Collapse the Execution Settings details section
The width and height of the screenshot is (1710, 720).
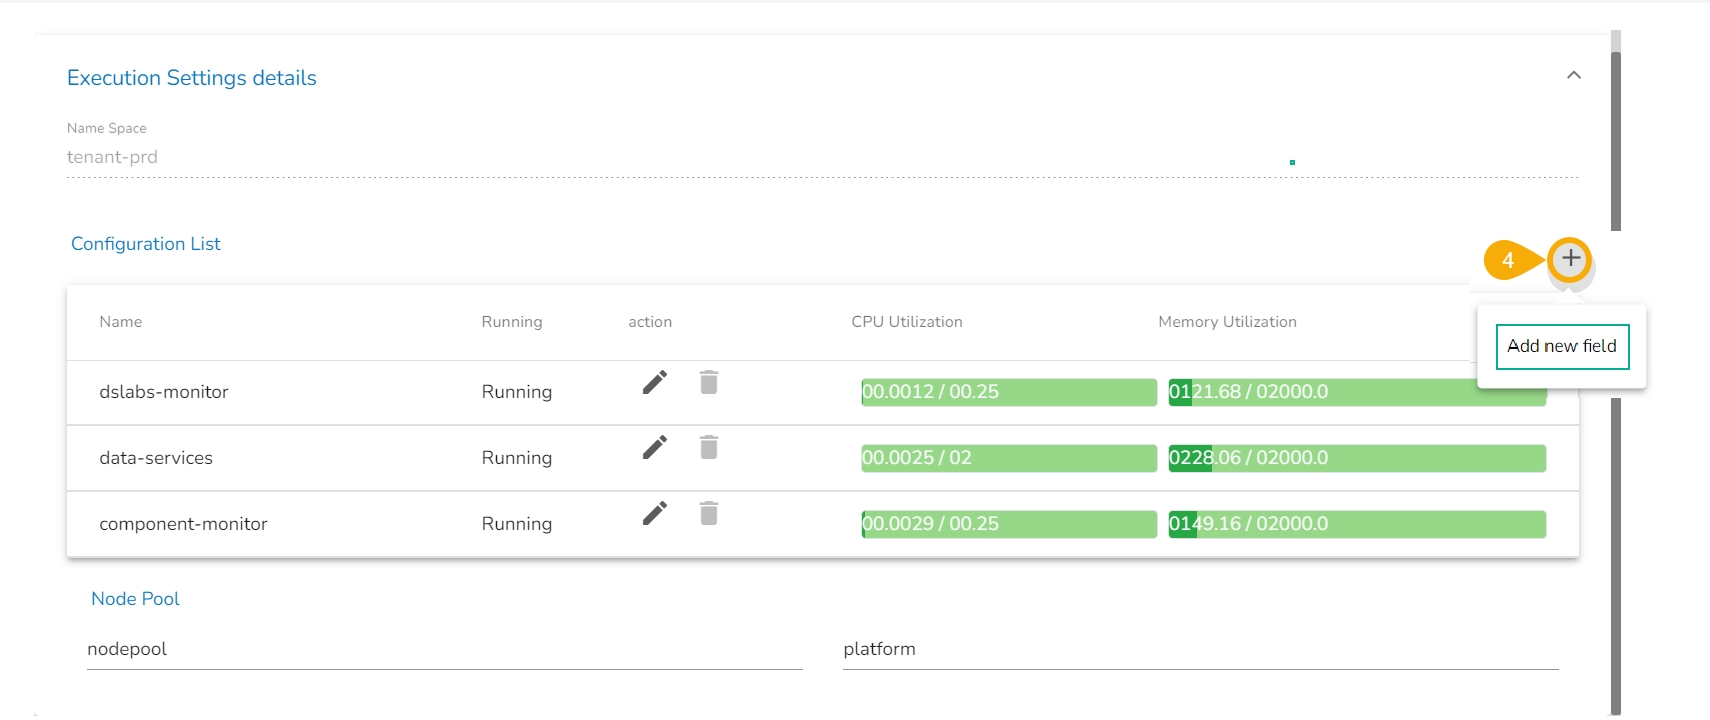click(x=1574, y=75)
